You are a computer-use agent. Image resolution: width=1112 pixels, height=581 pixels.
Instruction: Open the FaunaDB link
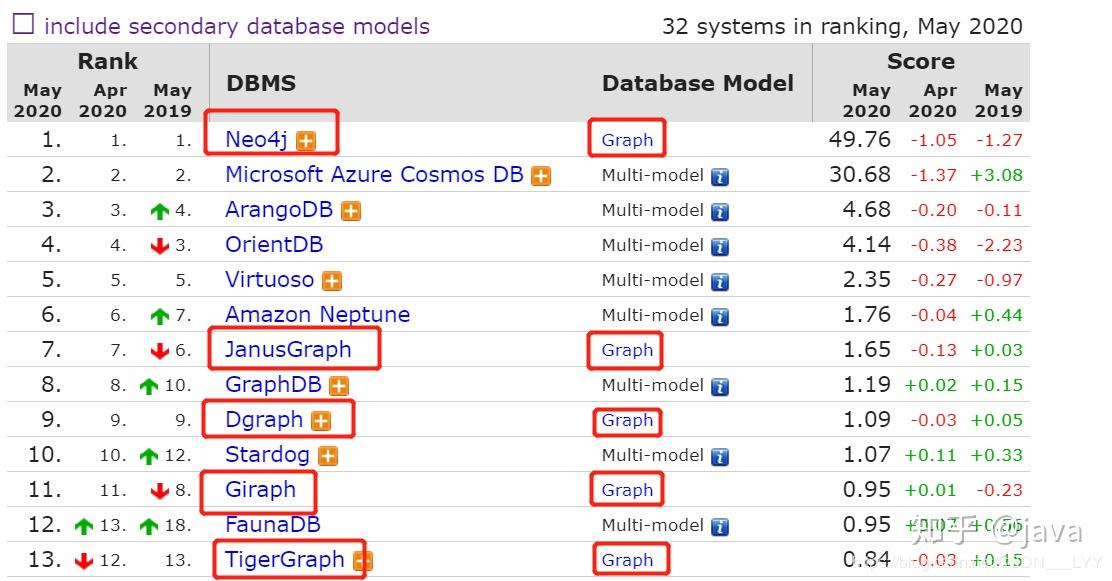[x=273, y=525]
